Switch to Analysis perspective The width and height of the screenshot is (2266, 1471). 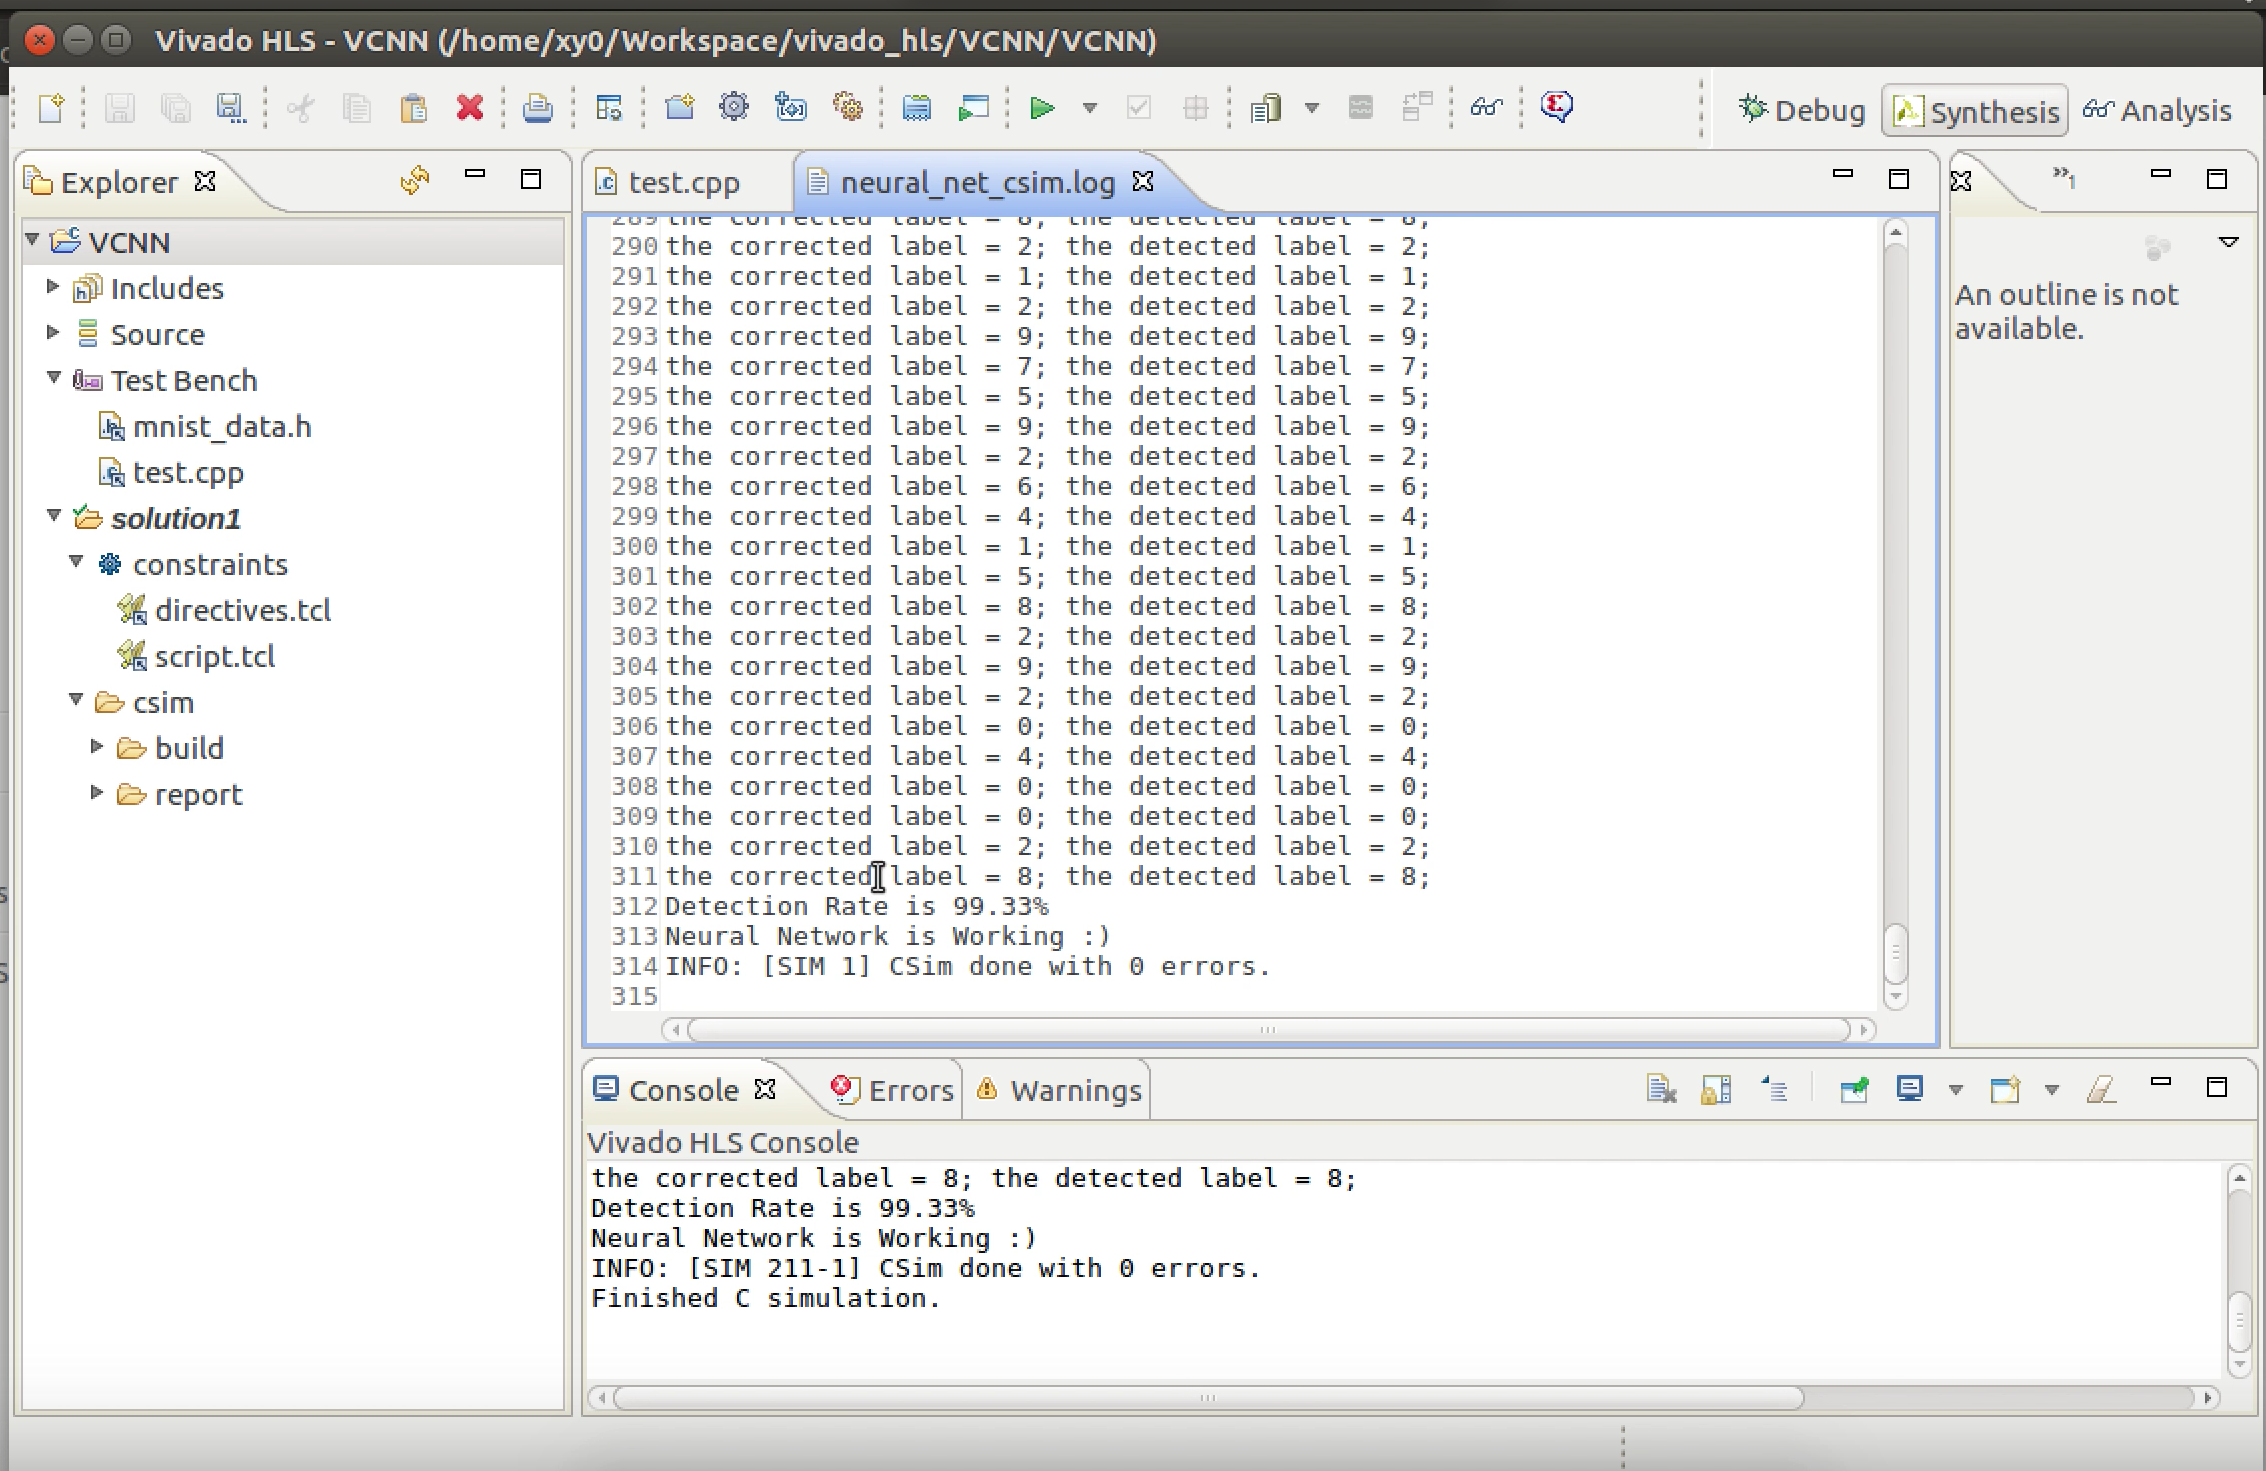point(2158,111)
